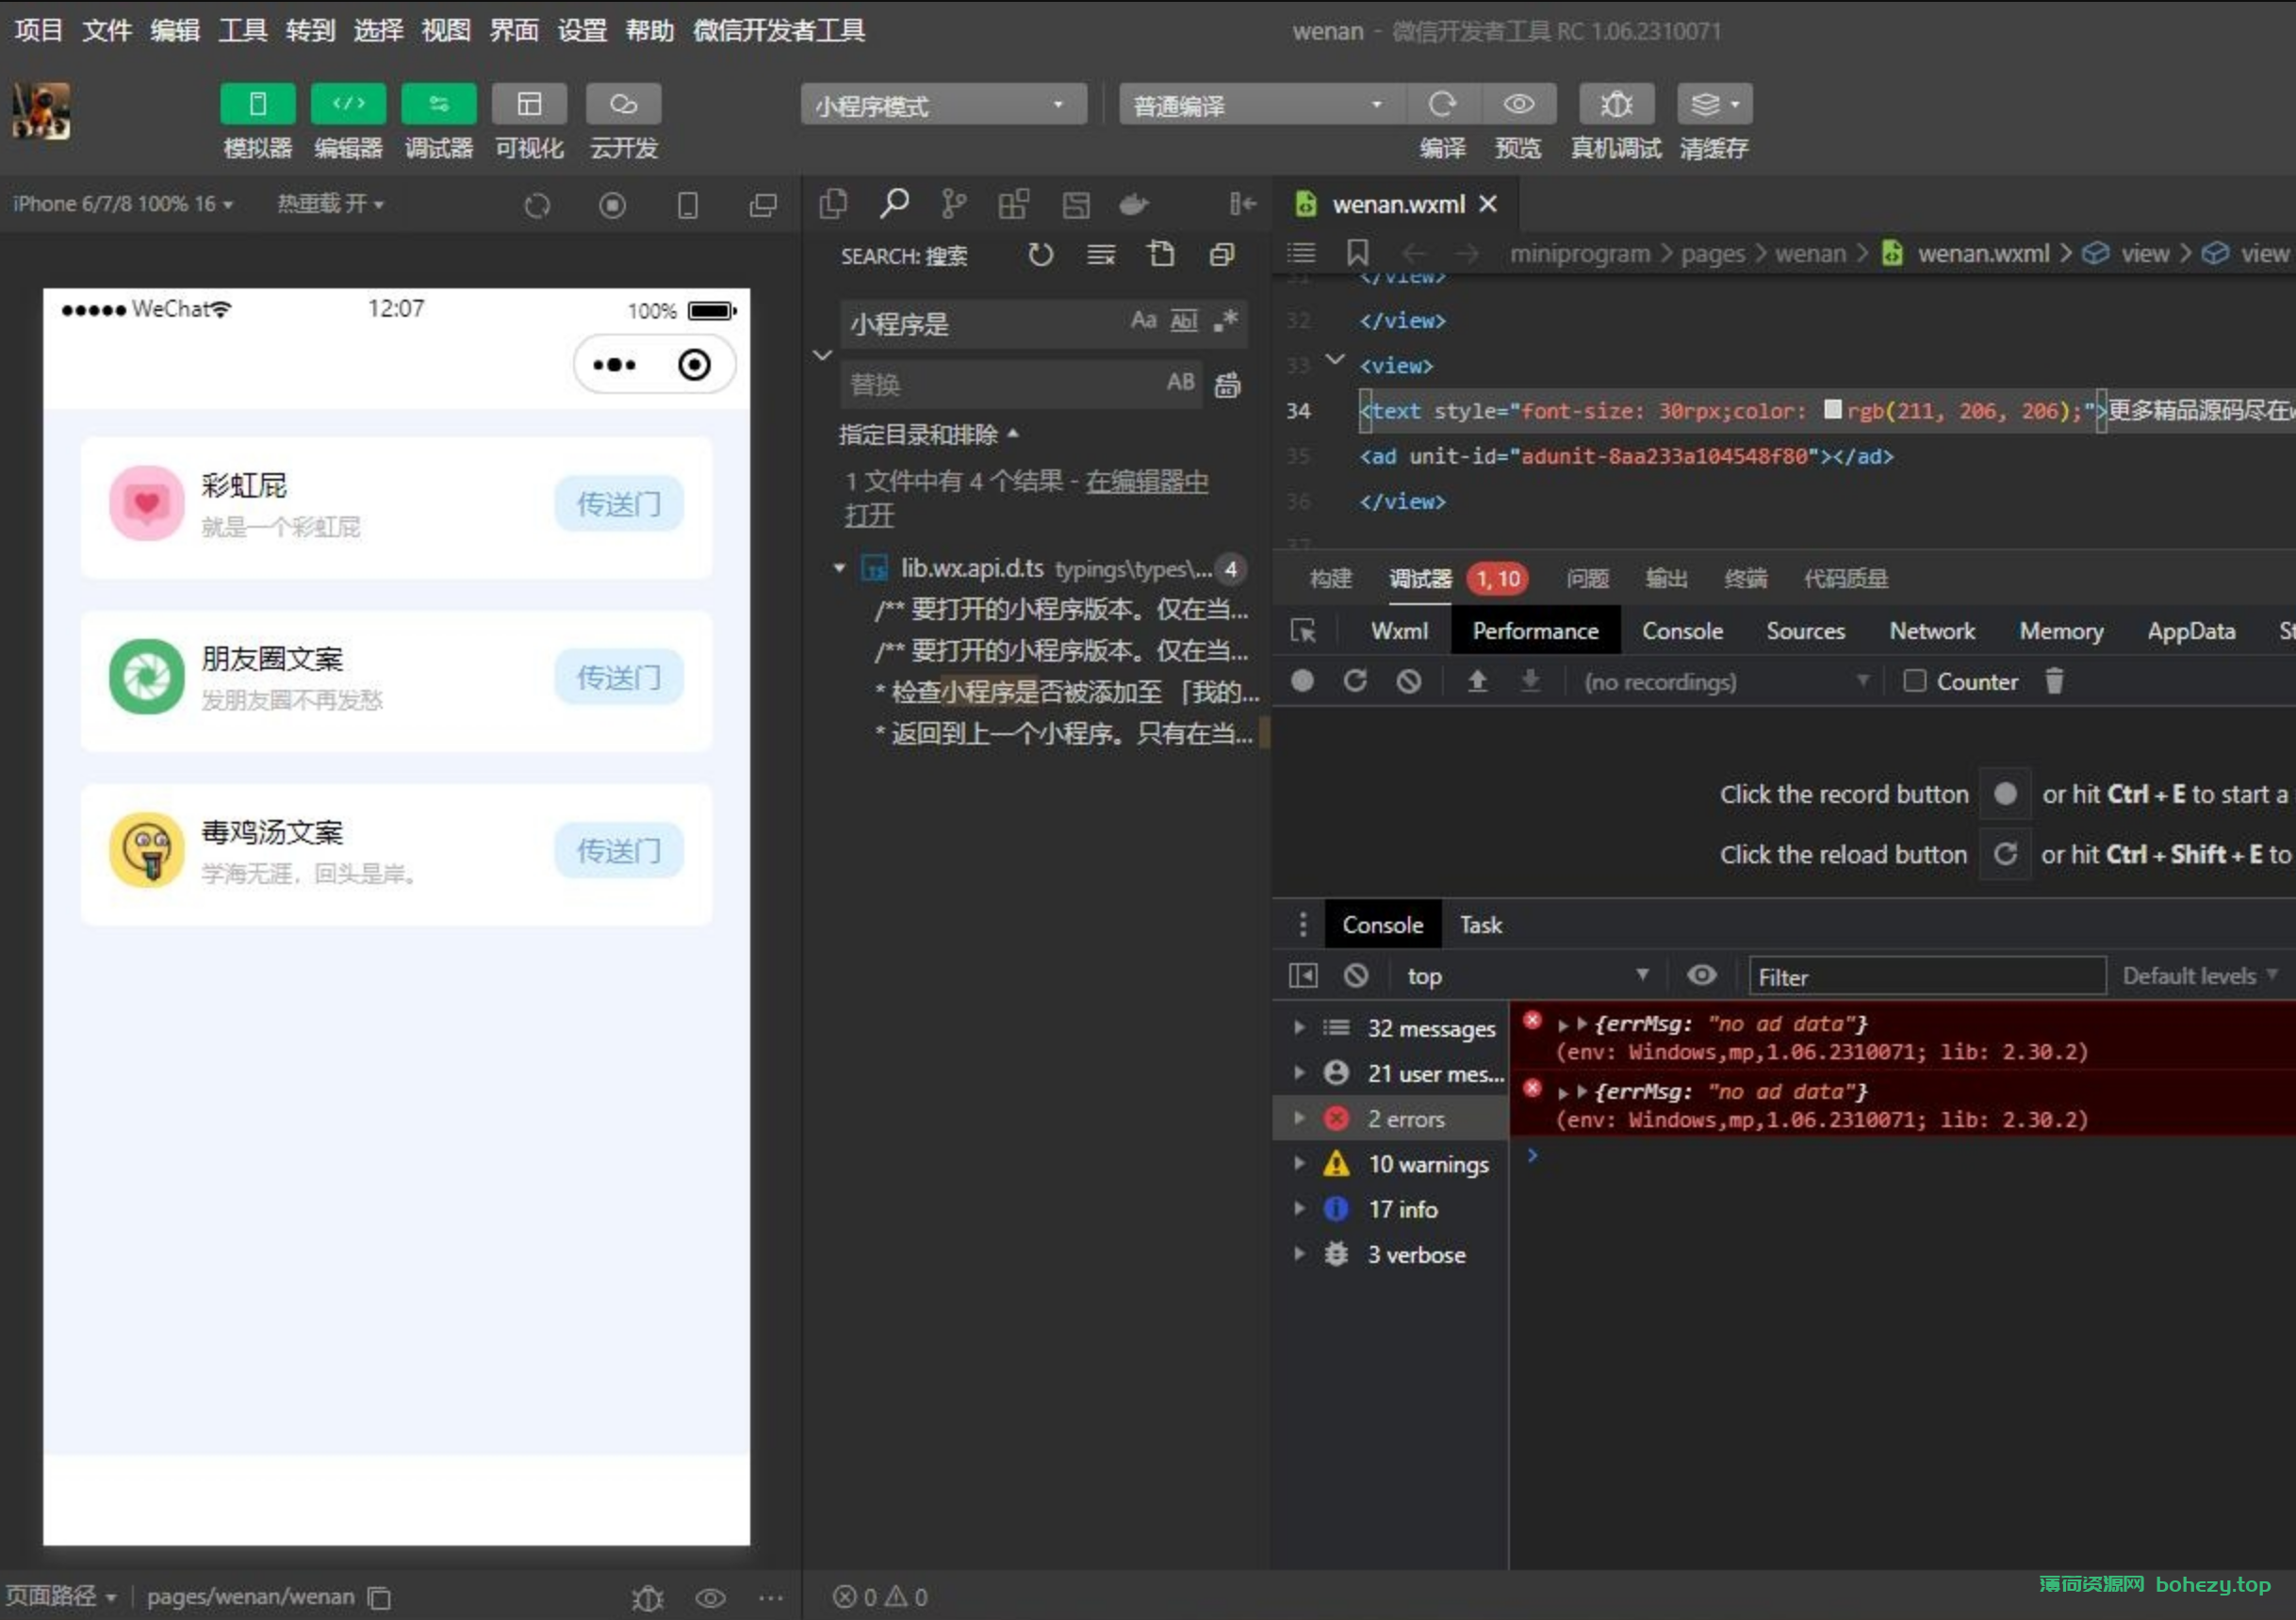Click 传送门 button for 朋友圈文案
This screenshot has height=1620, width=2296.
[619, 677]
